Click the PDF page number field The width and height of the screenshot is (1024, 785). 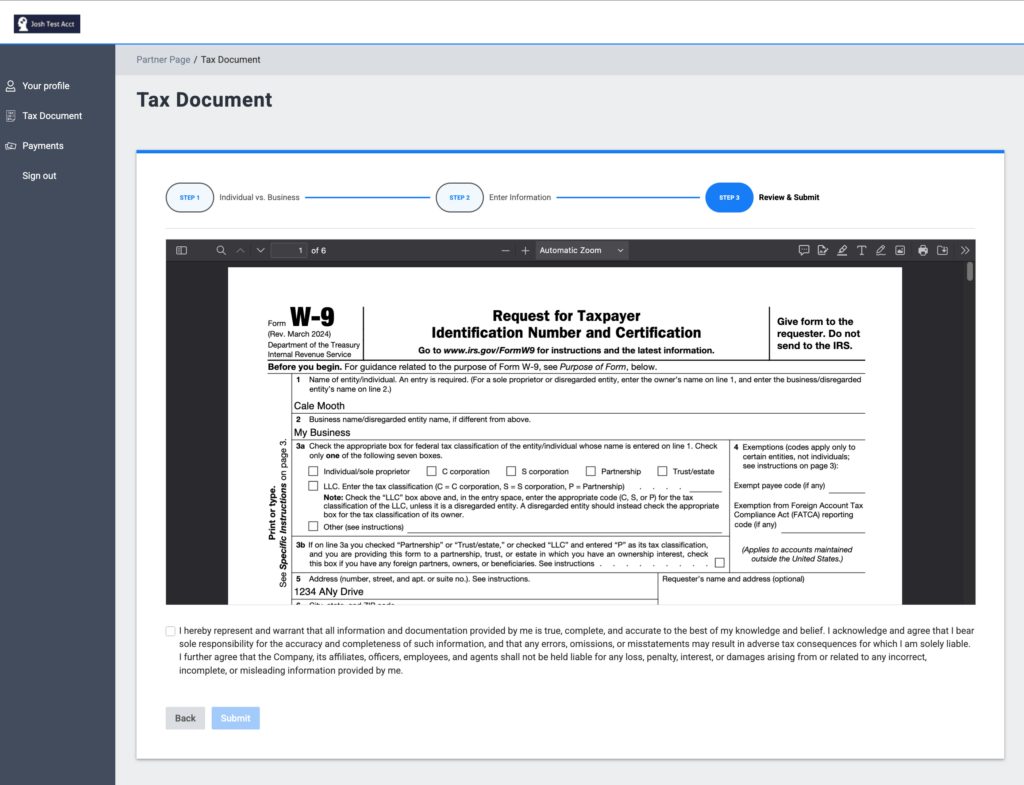[289, 250]
